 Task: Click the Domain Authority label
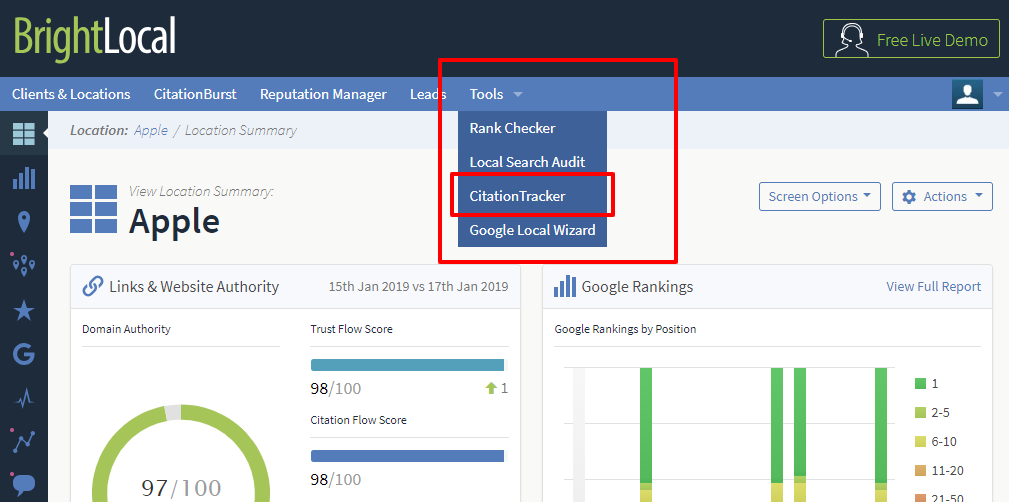126,329
